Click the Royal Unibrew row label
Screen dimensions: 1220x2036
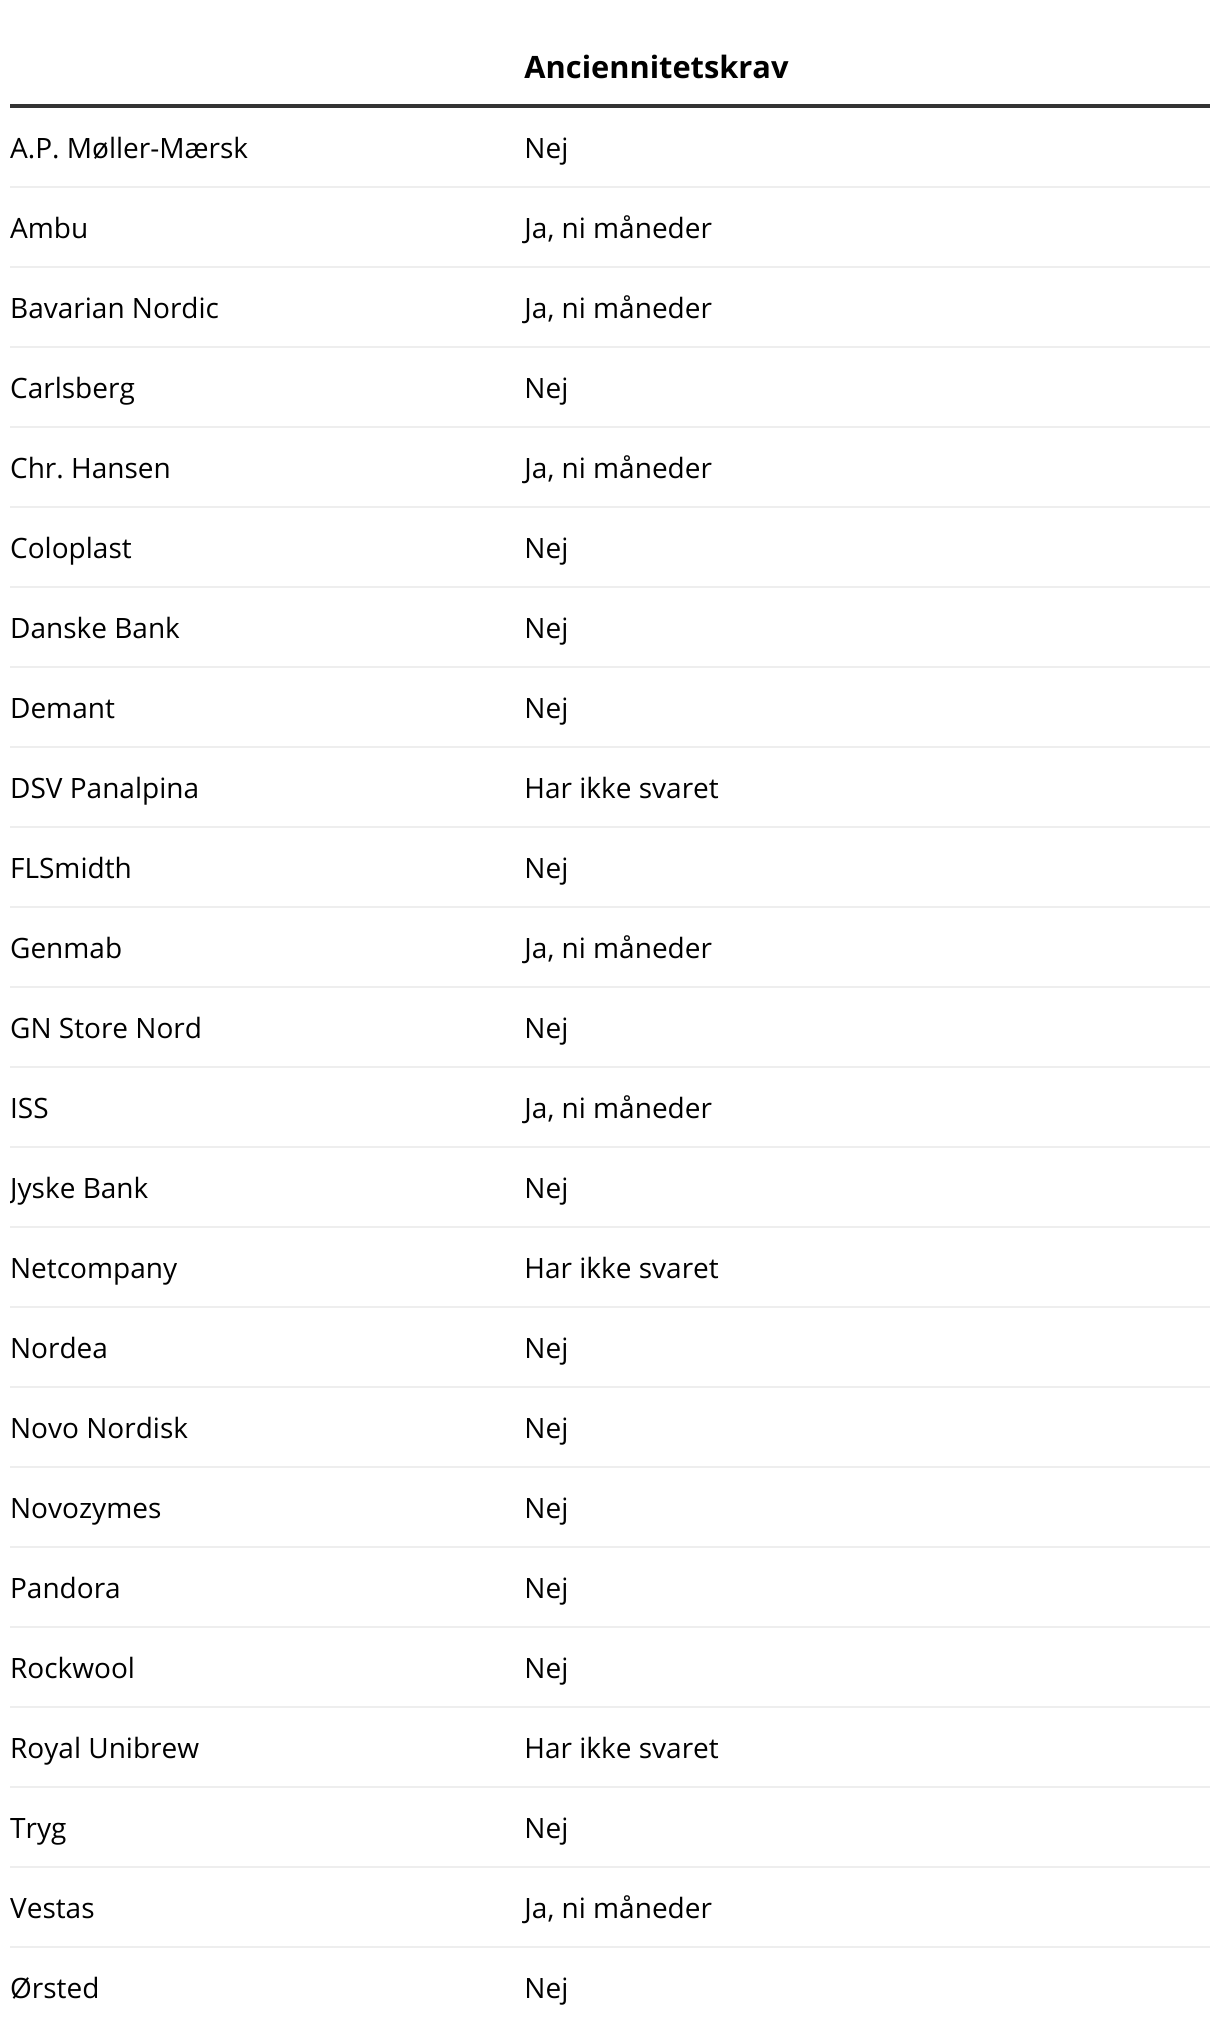tap(104, 1748)
